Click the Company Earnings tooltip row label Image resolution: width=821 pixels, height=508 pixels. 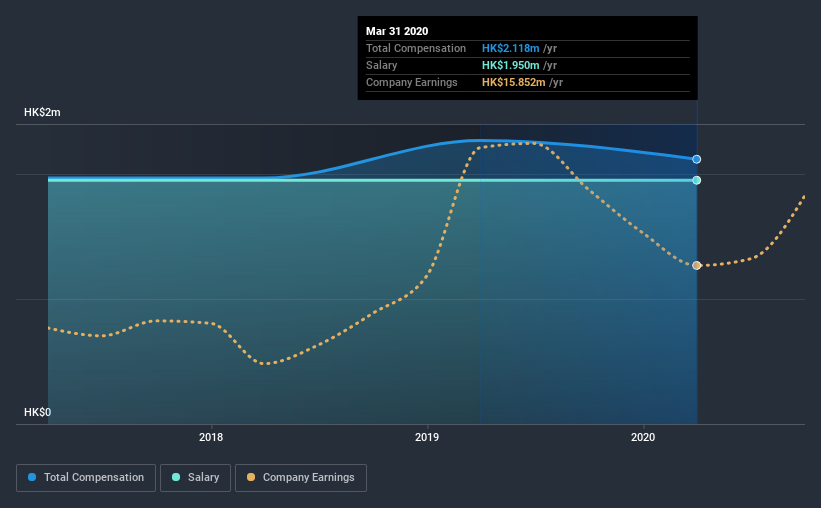(412, 82)
